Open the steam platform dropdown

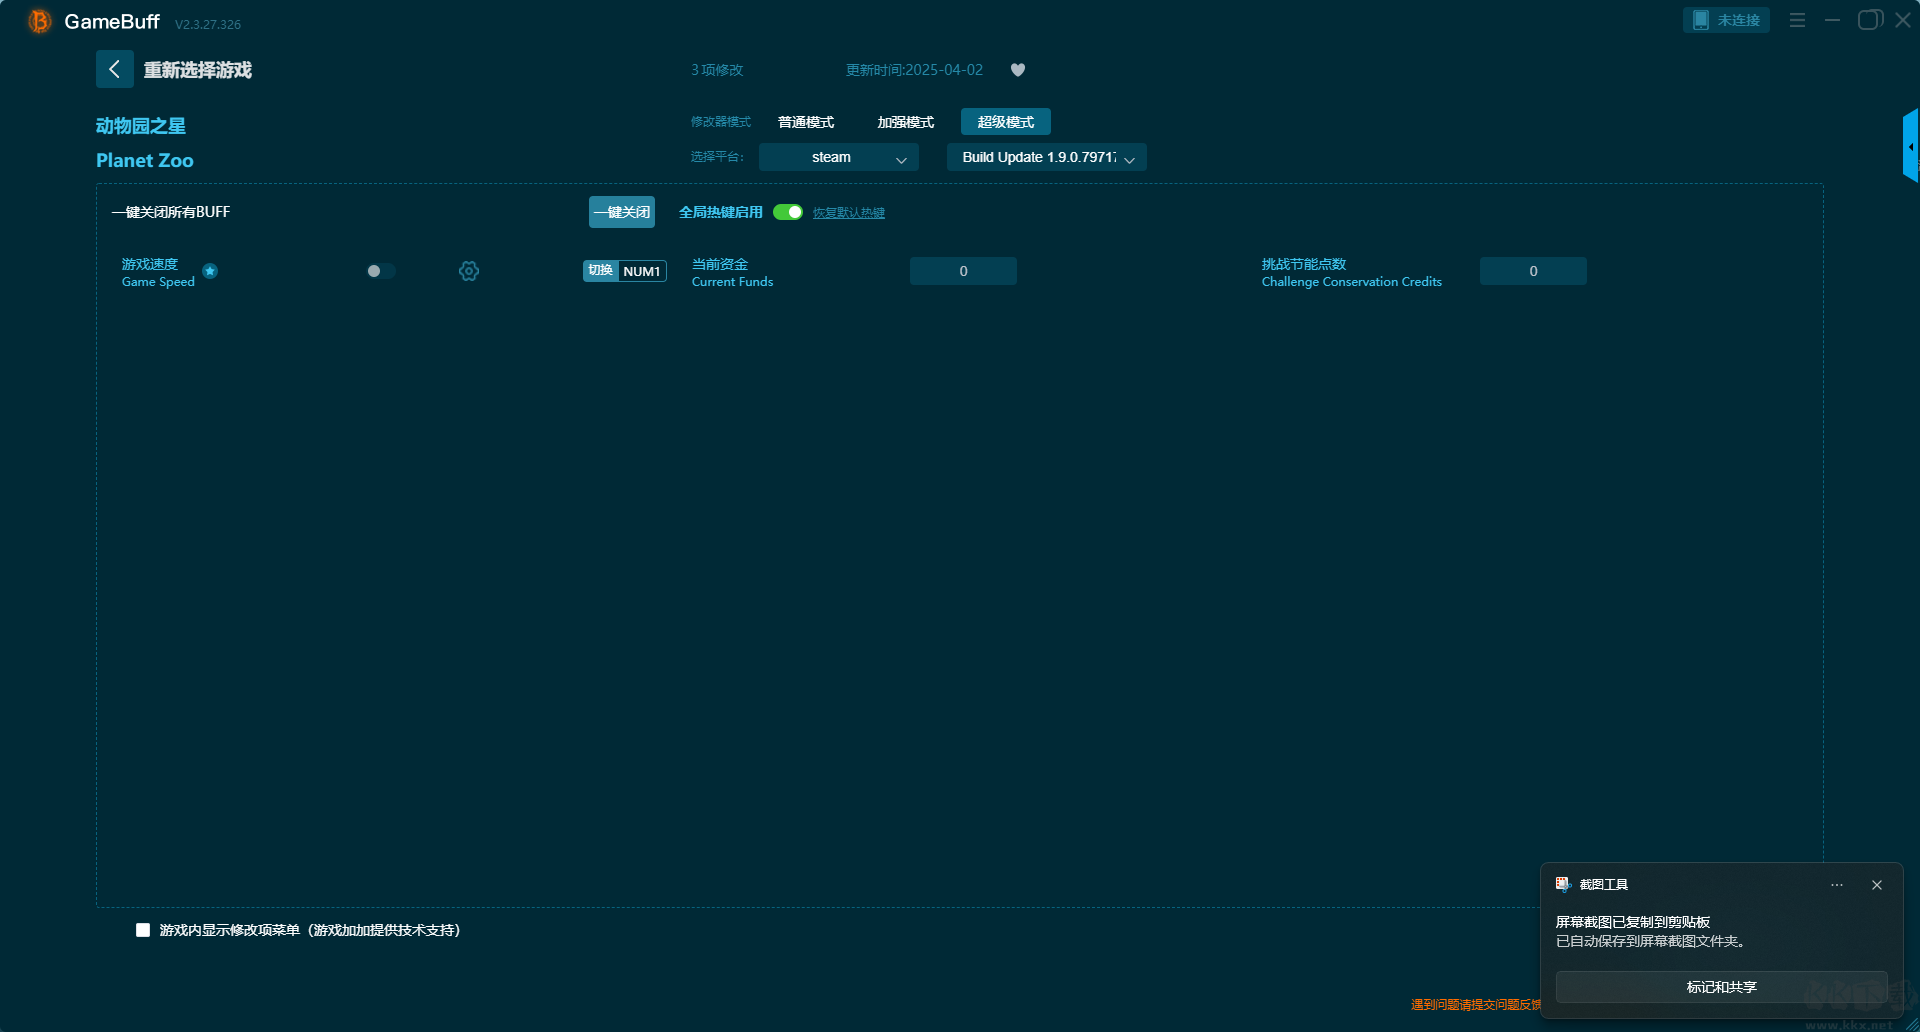point(839,157)
